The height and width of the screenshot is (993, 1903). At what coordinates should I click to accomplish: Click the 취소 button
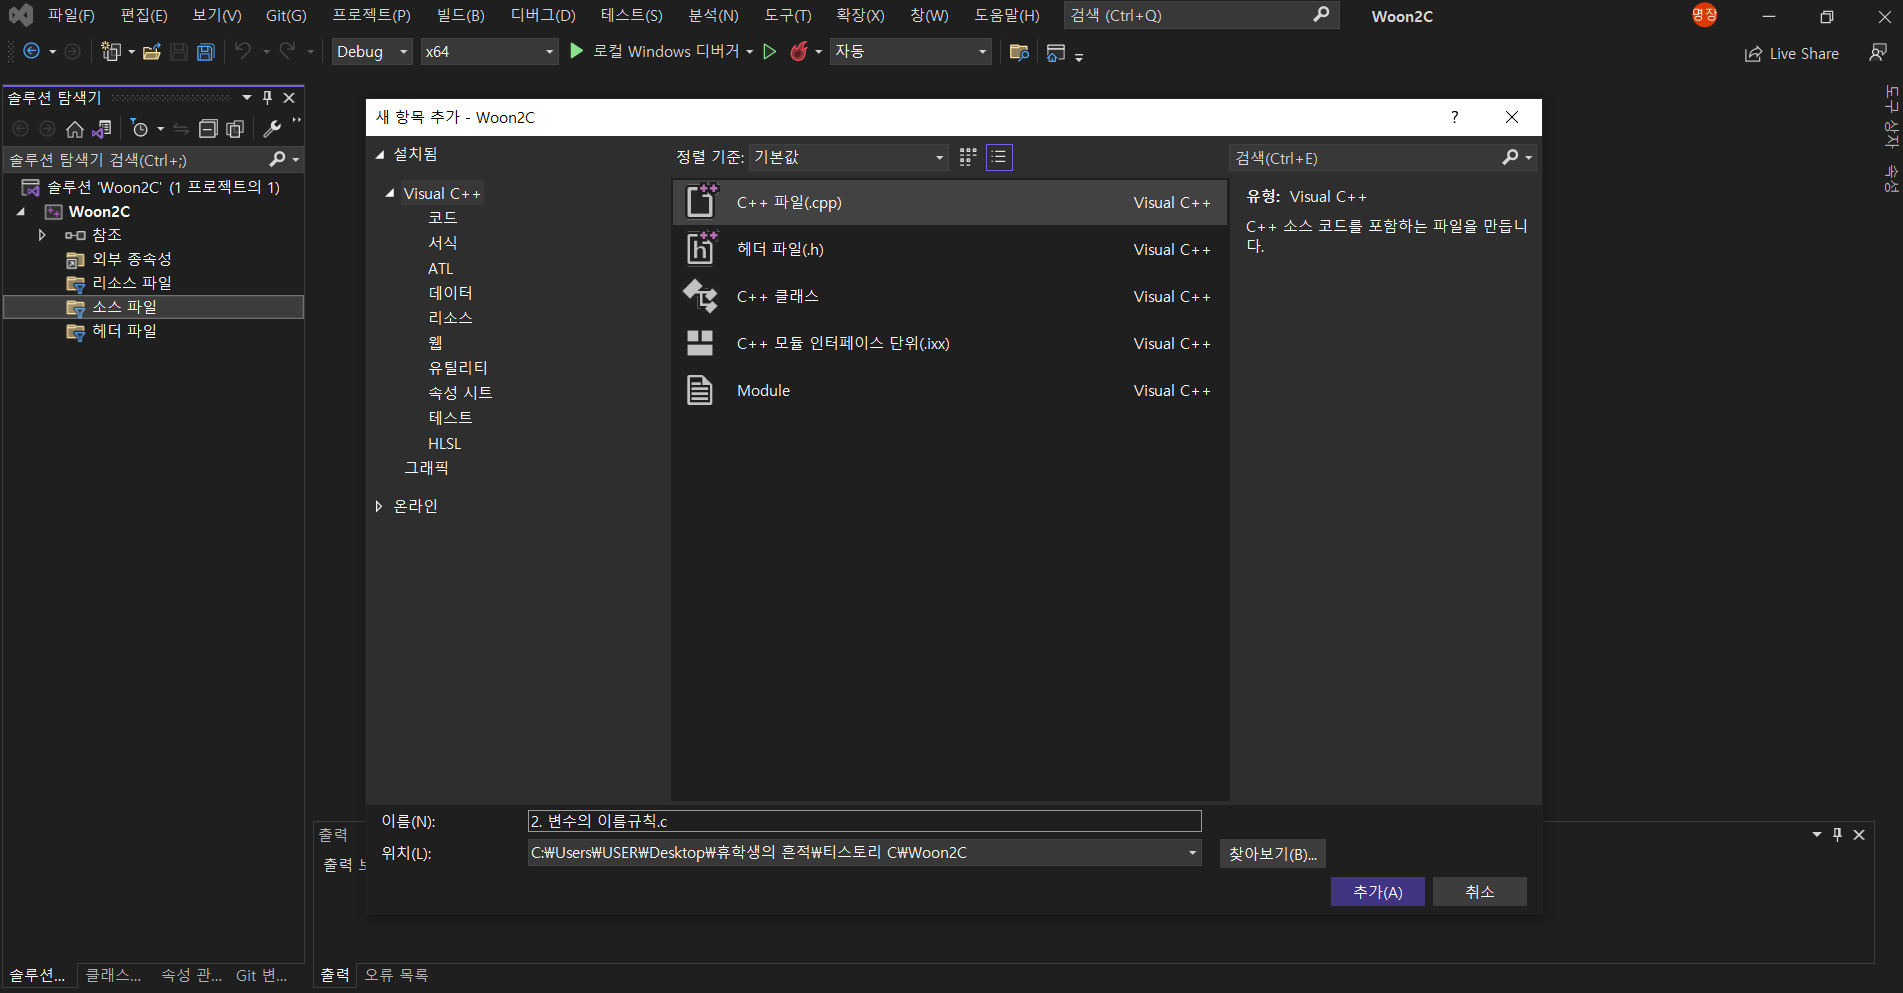[x=1480, y=892]
